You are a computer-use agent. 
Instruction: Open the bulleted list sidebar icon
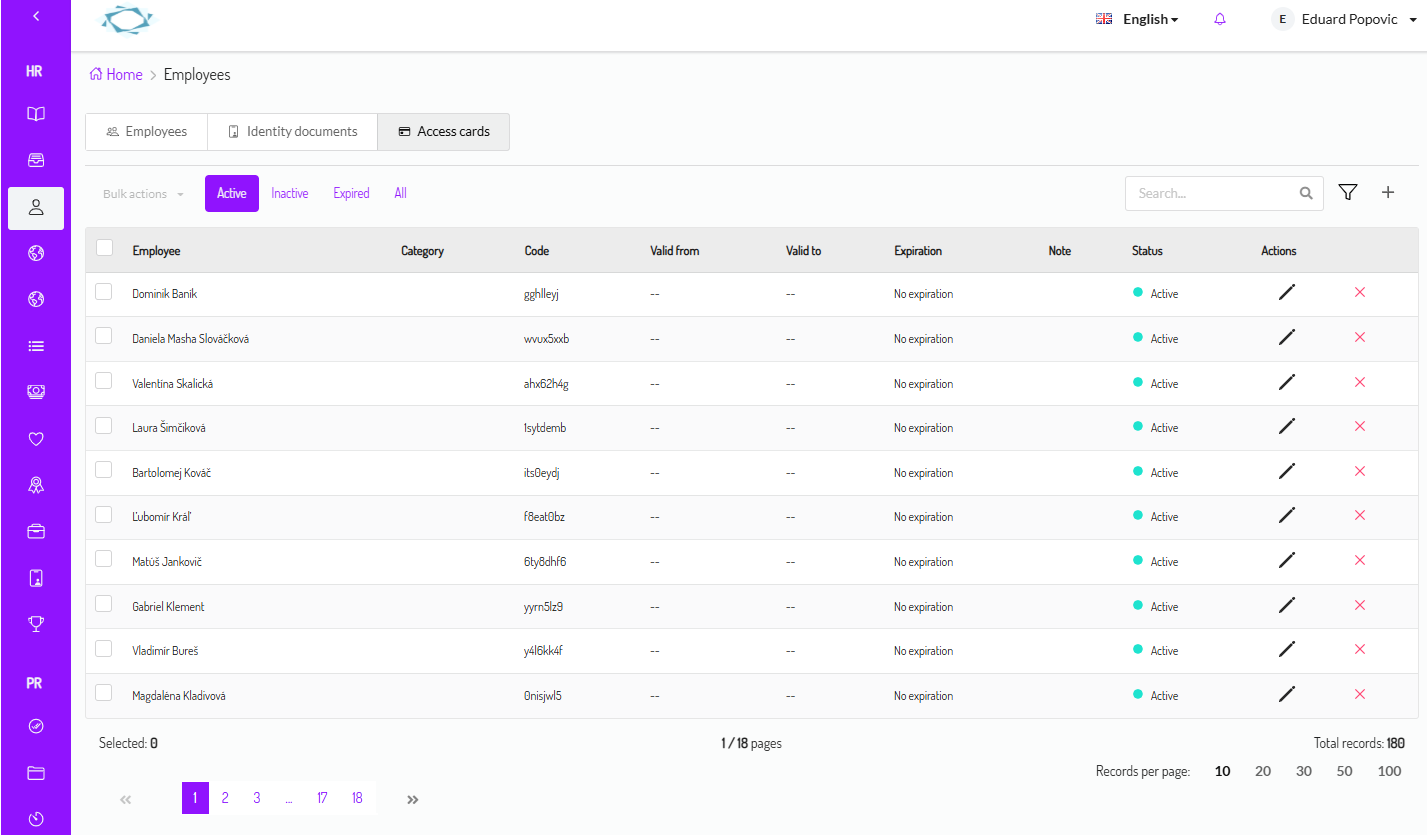coord(36,346)
